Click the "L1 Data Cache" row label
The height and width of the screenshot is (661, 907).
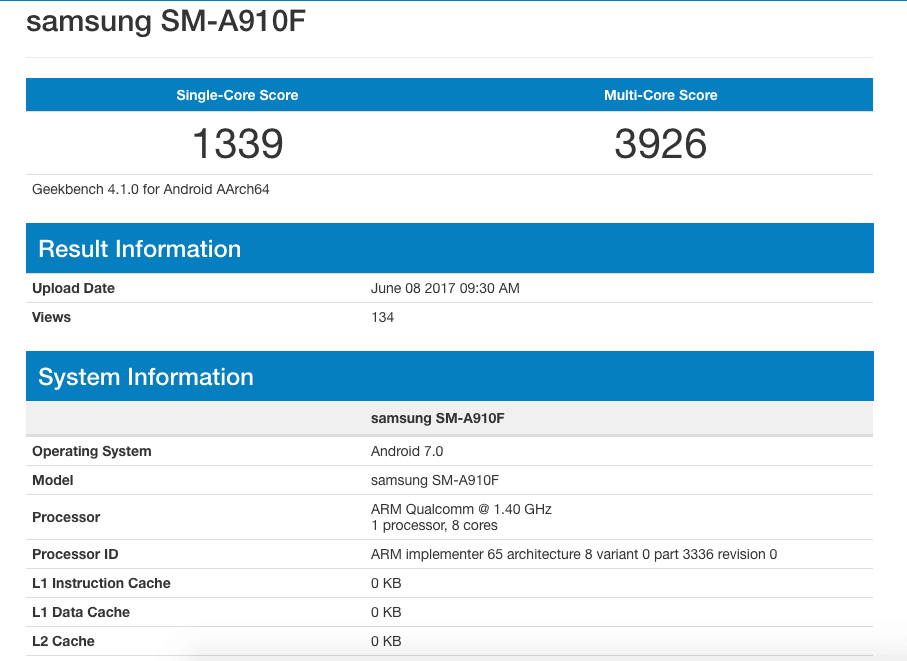click(81, 612)
